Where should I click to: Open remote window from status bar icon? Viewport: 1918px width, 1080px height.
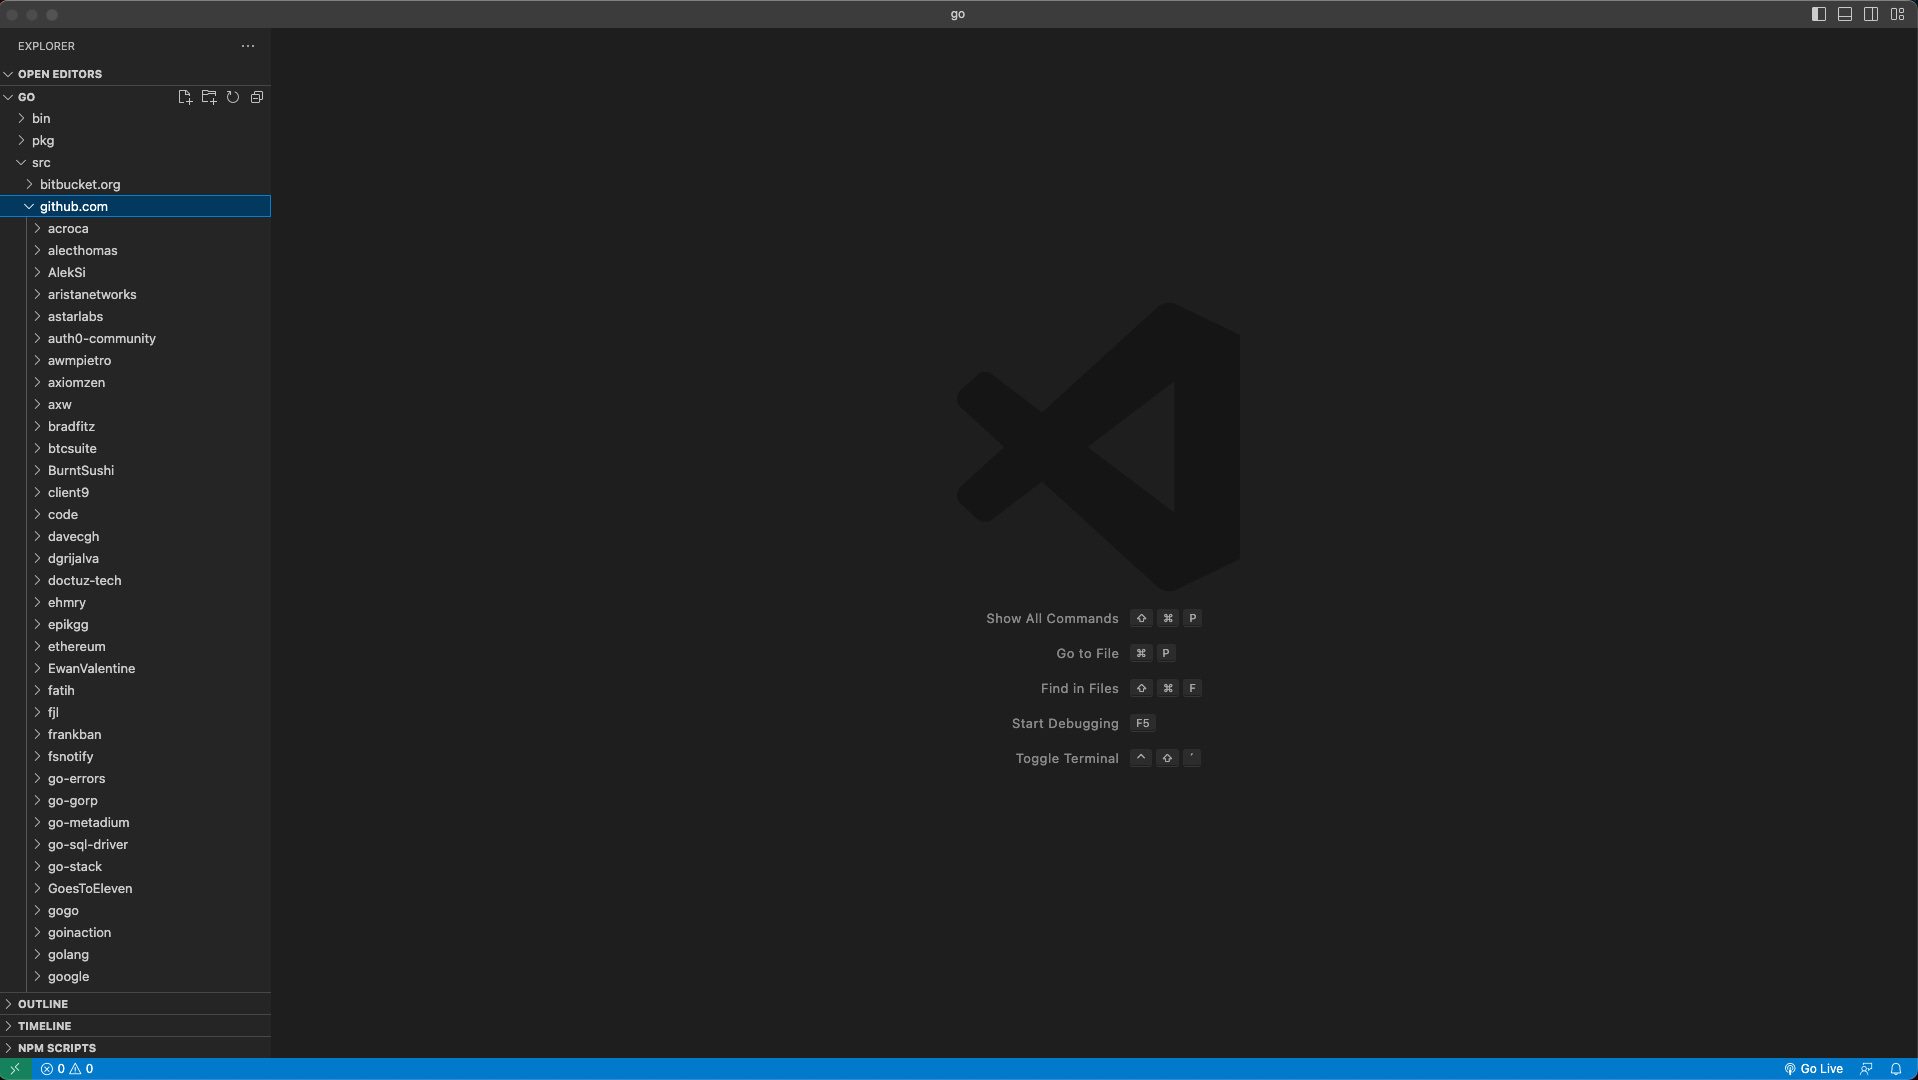click(x=15, y=1069)
